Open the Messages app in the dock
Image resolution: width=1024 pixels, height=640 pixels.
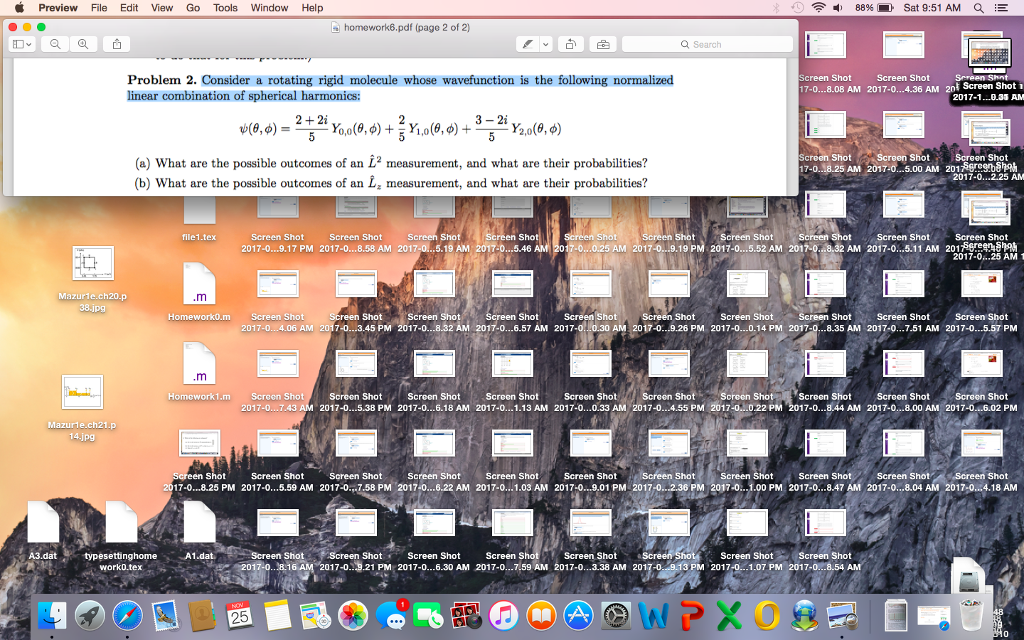tap(391, 617)
